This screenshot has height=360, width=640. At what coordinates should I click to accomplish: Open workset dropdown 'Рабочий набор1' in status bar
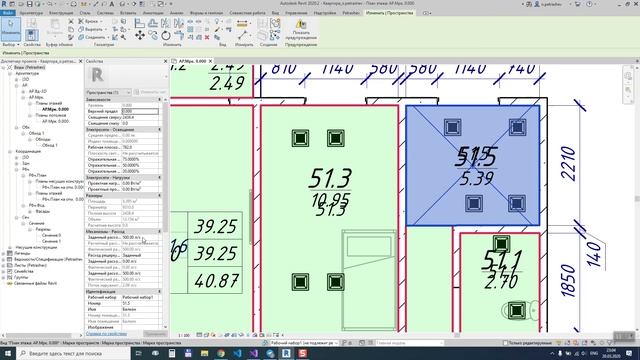coord(304,343)
